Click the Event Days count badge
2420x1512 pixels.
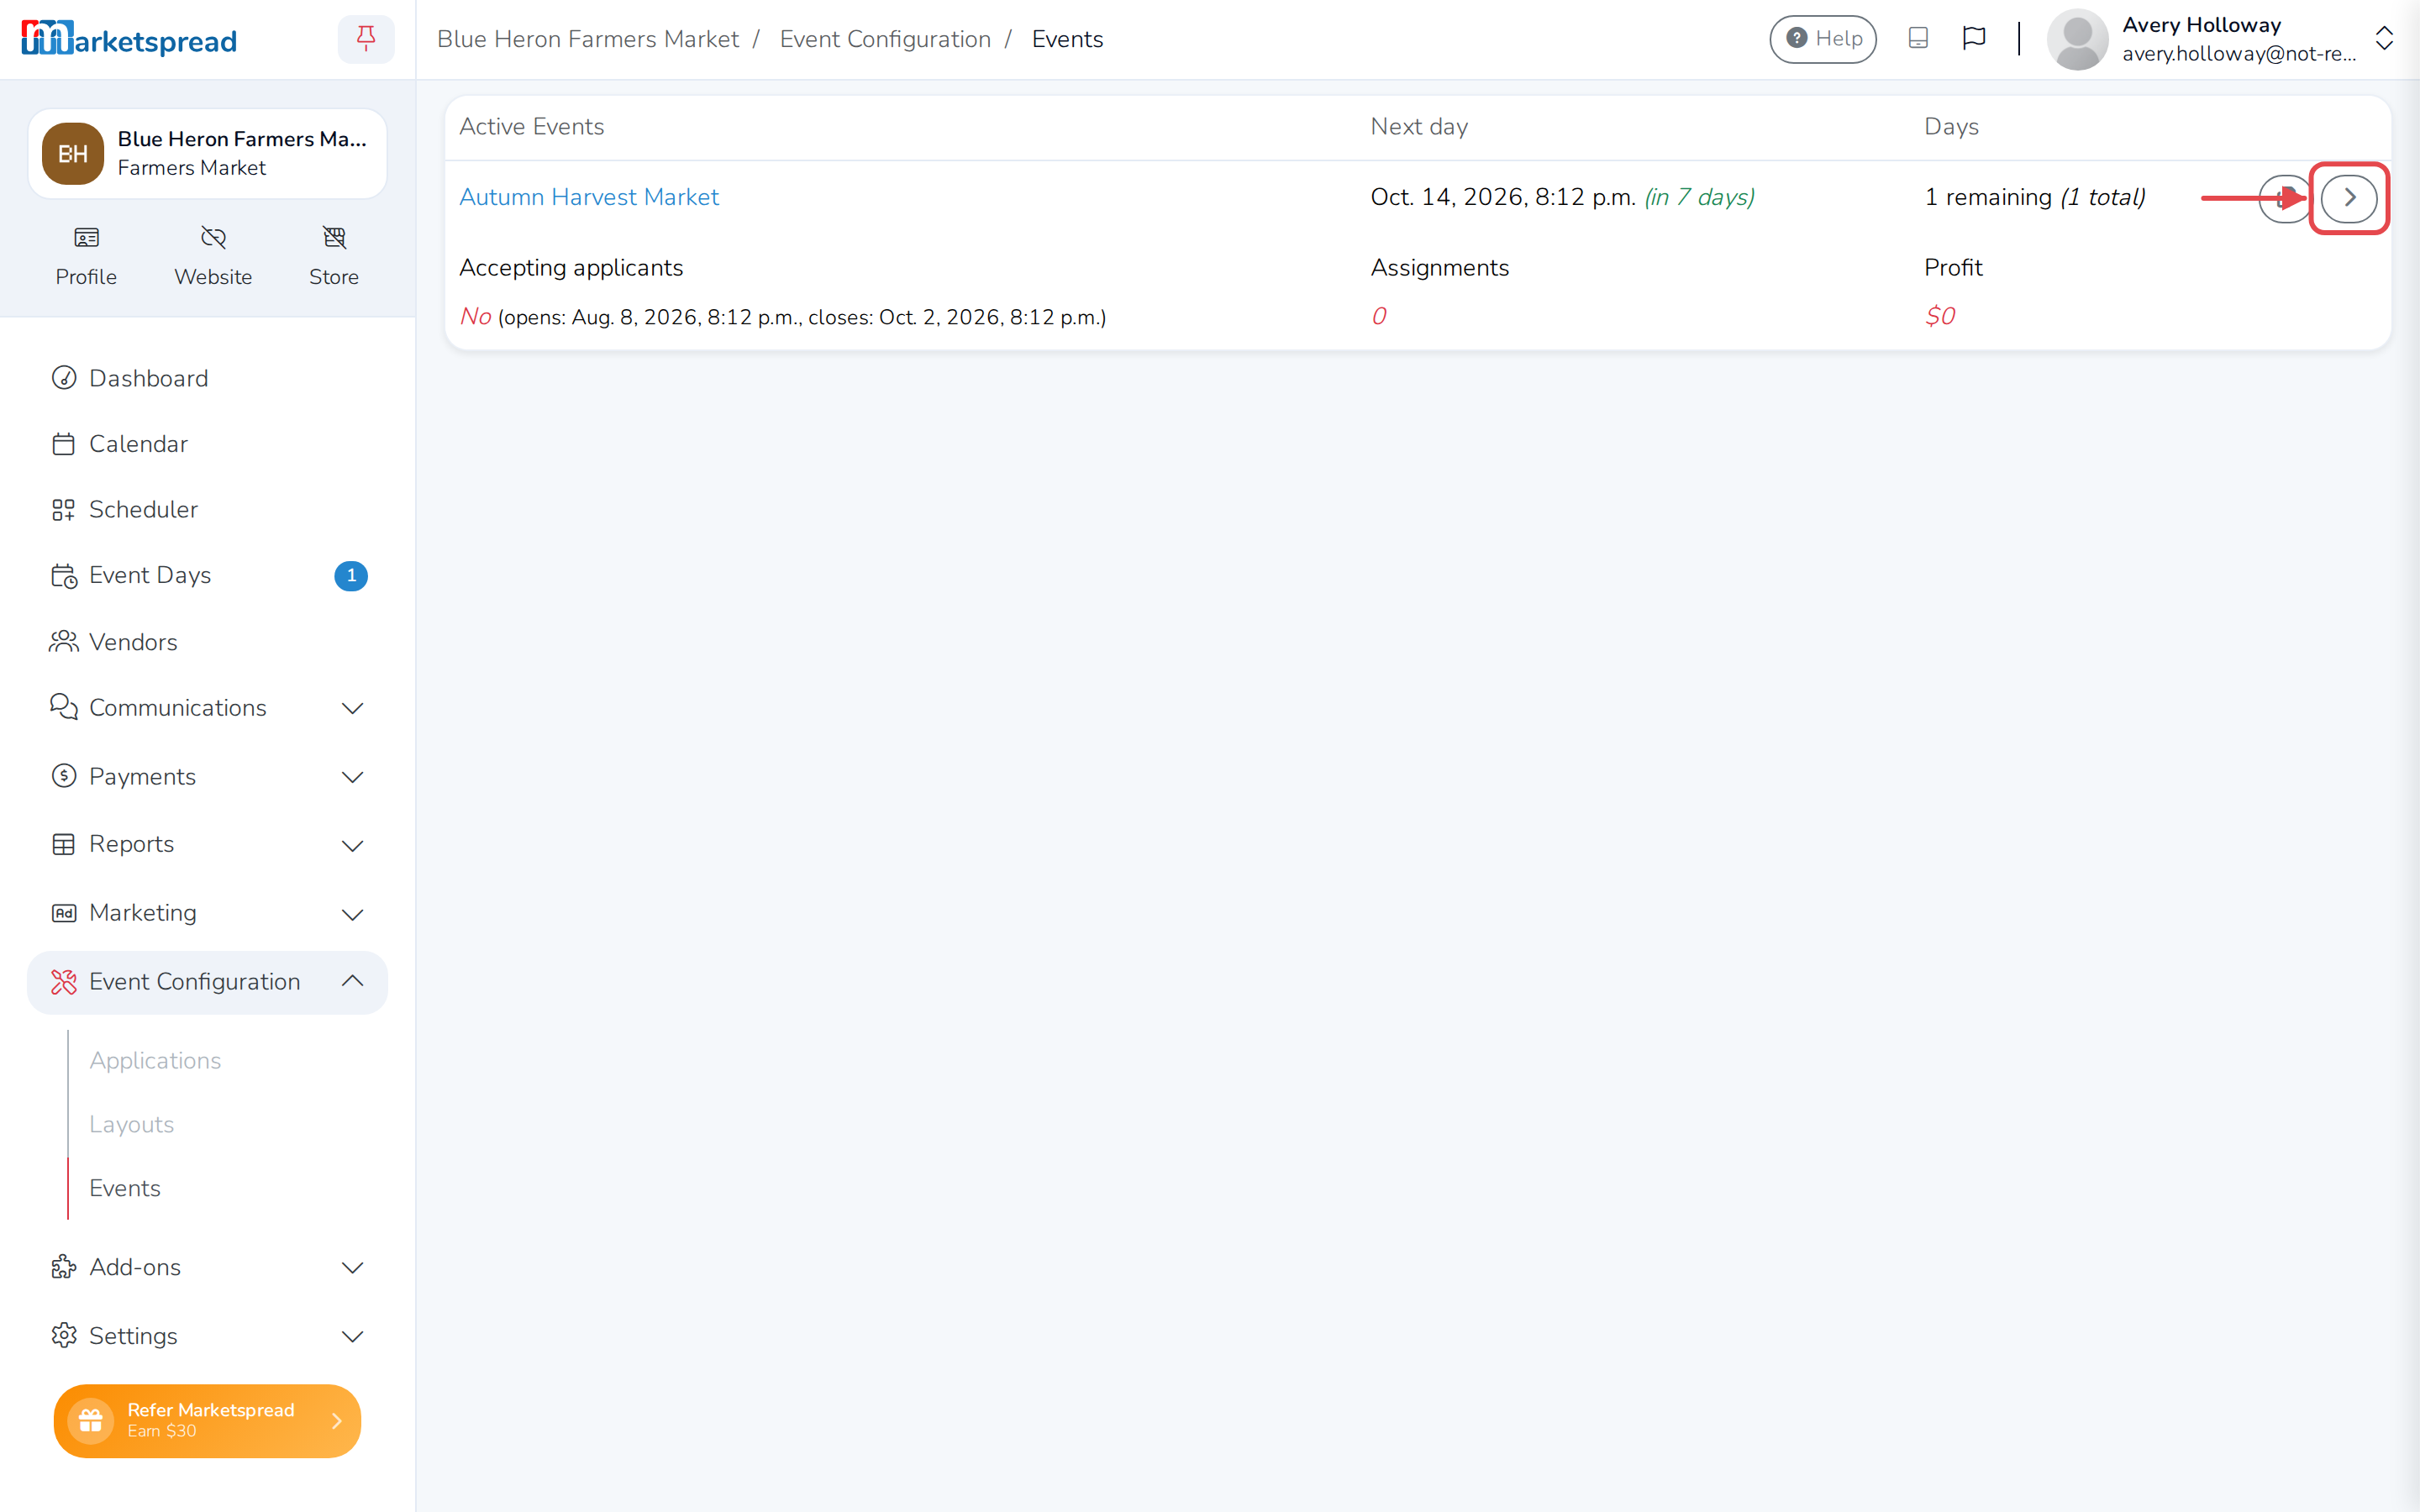[351, 576]
